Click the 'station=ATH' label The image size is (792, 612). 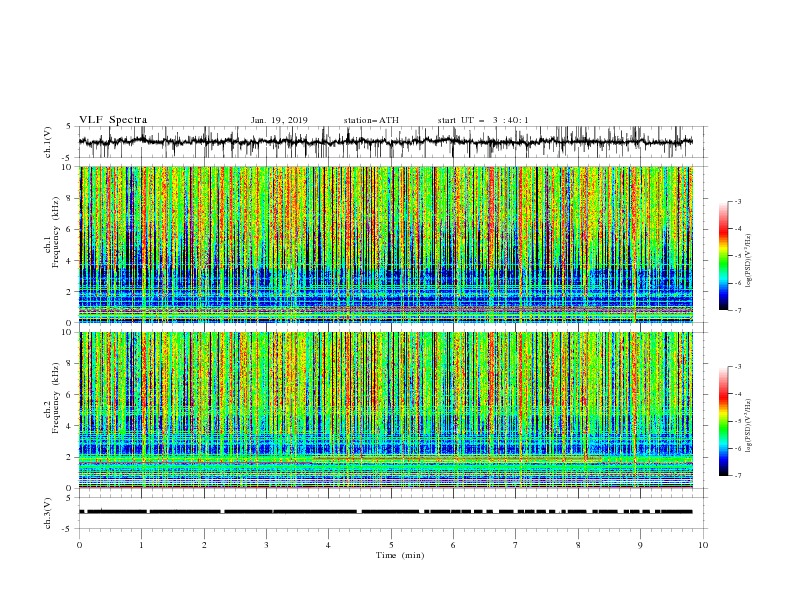(x=371, y=120)
